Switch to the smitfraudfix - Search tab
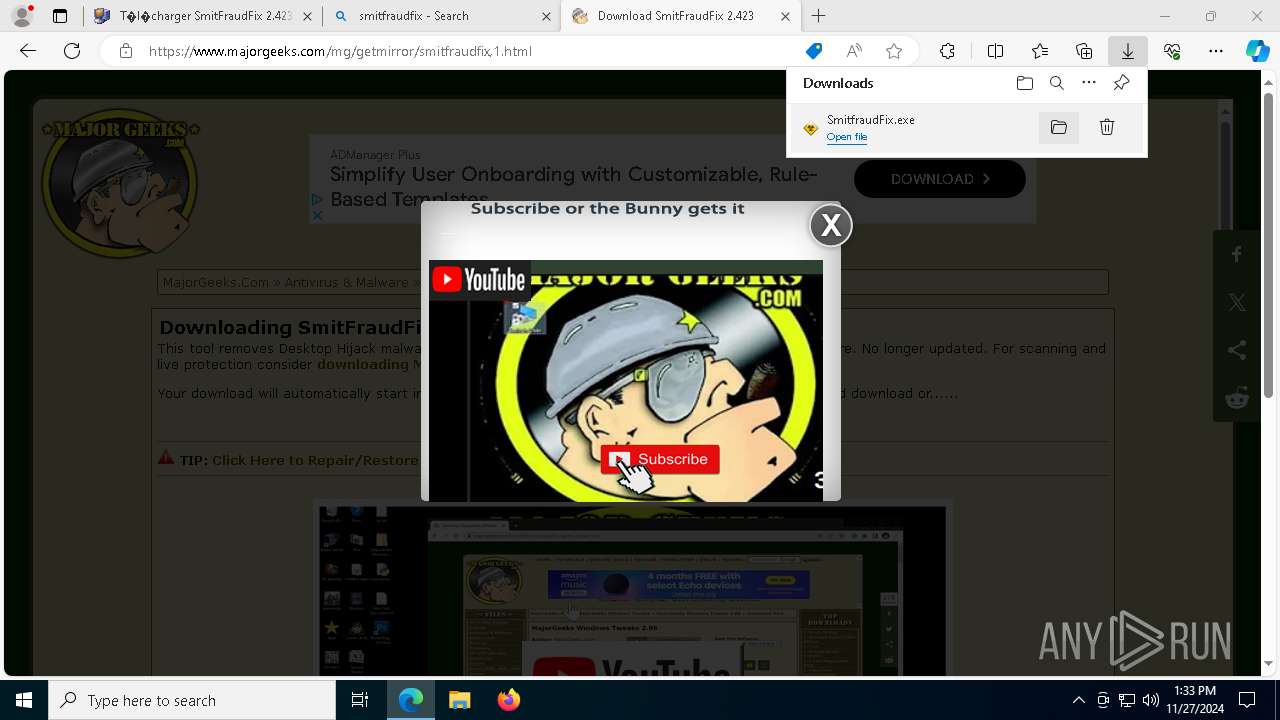 point(443,16)
